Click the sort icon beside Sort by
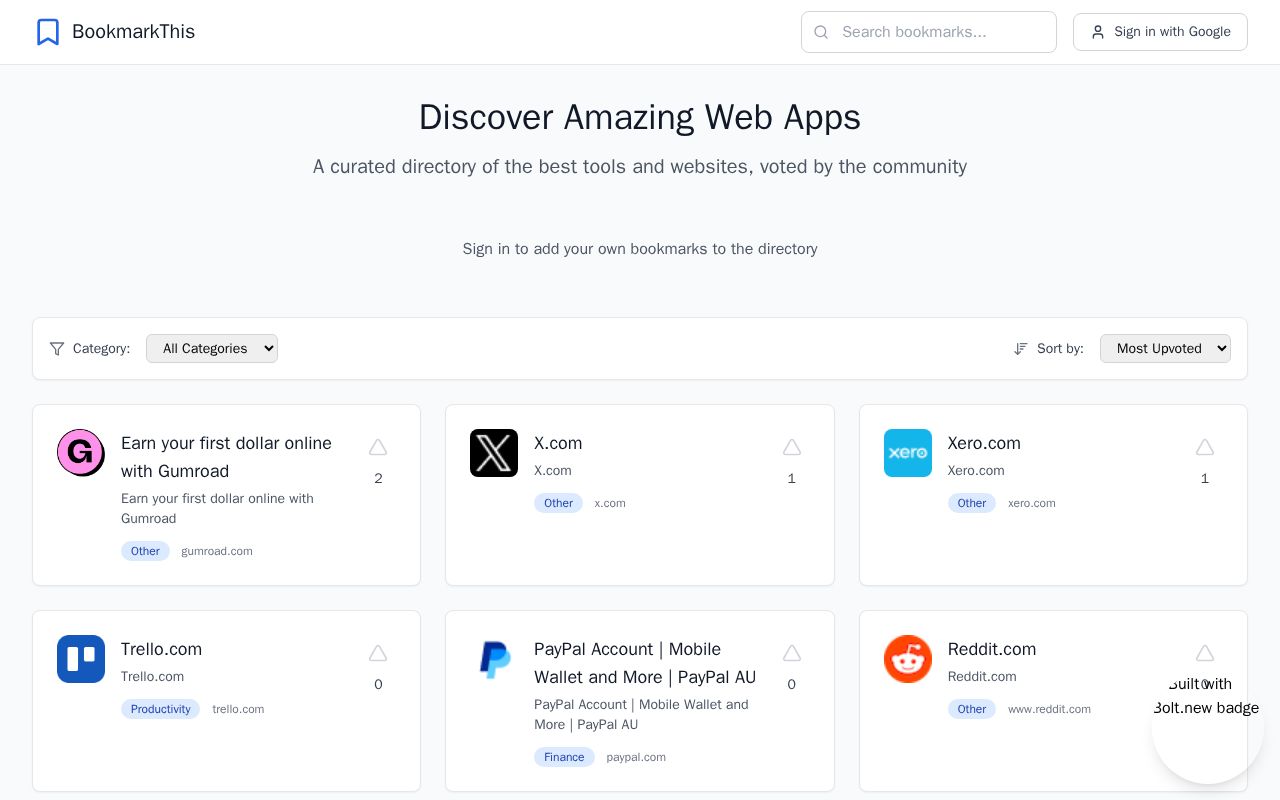 point(1021,349)
